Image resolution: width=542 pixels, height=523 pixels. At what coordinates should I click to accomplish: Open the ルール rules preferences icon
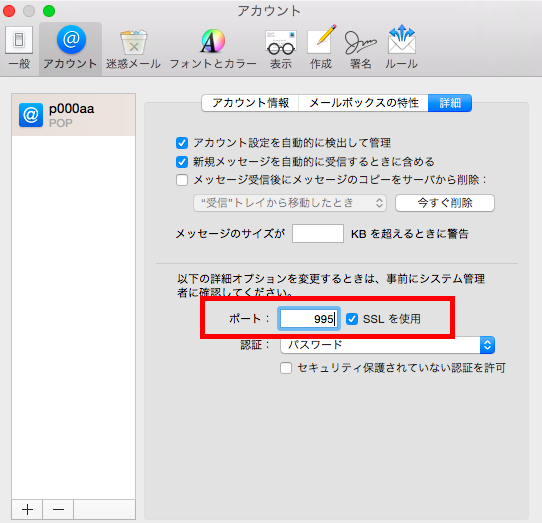[401, 48]
